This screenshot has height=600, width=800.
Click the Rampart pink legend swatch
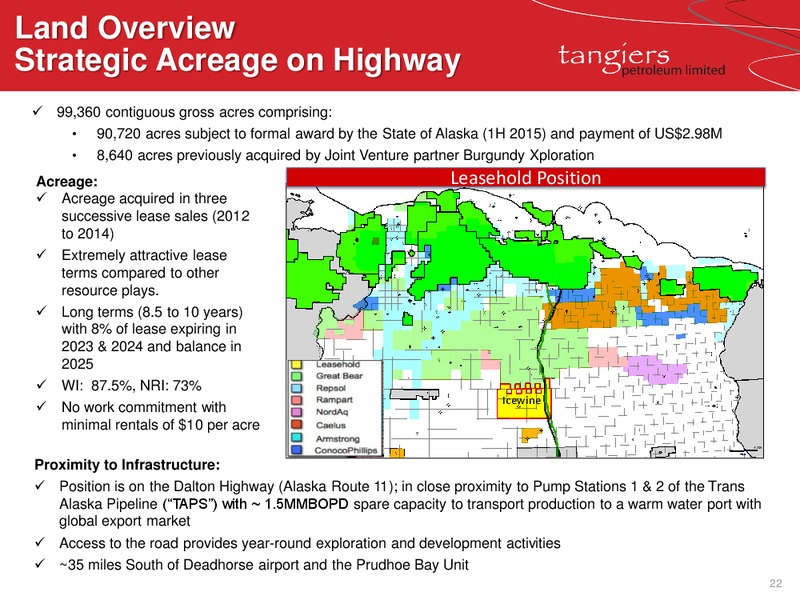[295, 400]
